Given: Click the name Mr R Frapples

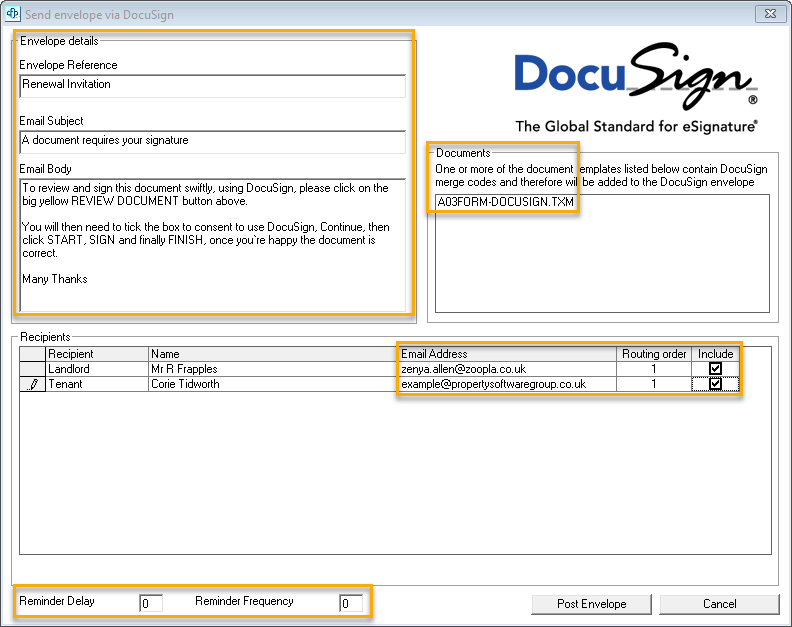Looking at the screenshot, I should pos(184,369).
